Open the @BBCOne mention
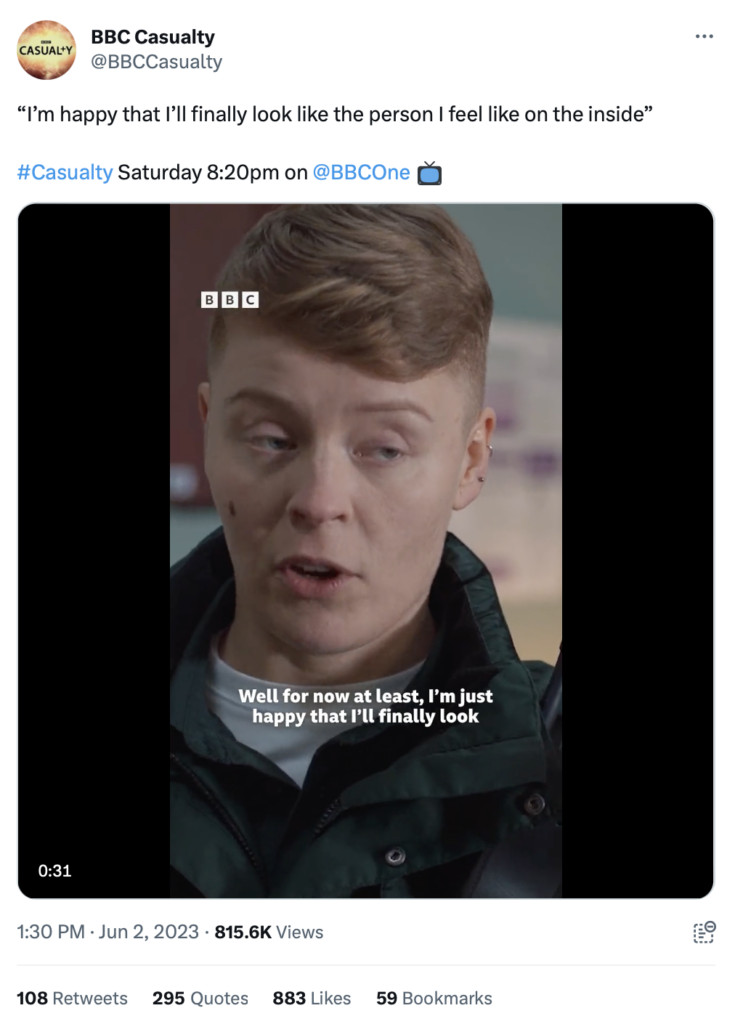The width and height of the screenshot is (735, 1024). click(x=361, y=172)
